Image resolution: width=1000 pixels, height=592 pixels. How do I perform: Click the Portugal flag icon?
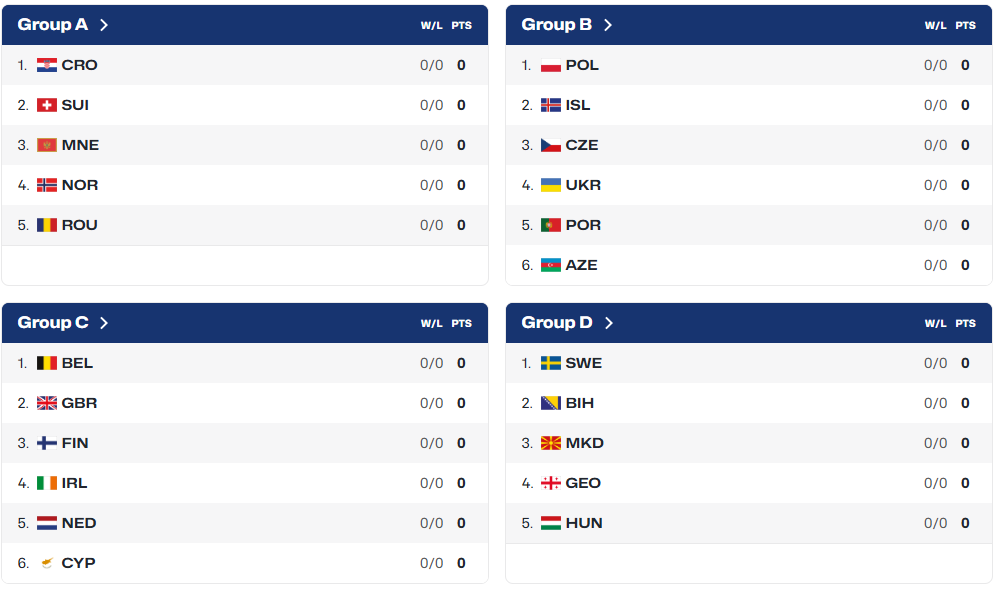click(550, 225)
